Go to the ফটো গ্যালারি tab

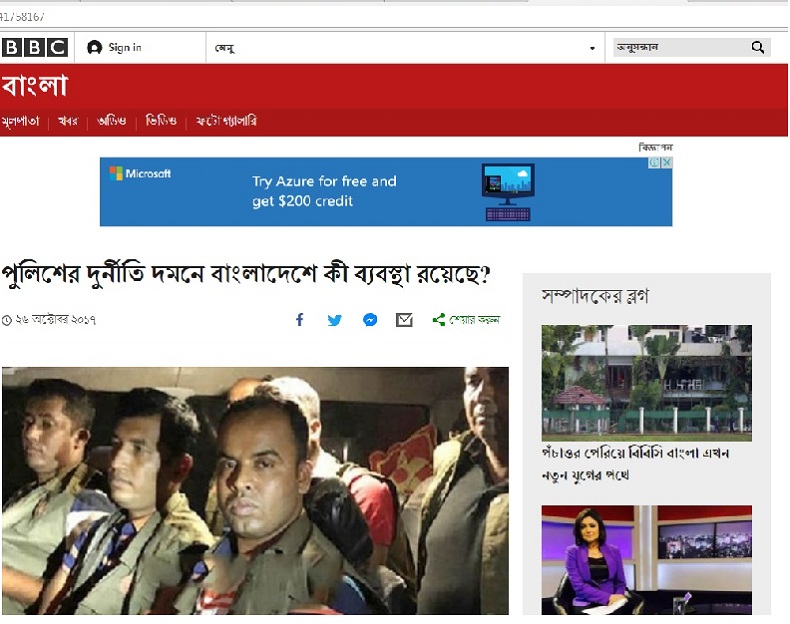226,121
